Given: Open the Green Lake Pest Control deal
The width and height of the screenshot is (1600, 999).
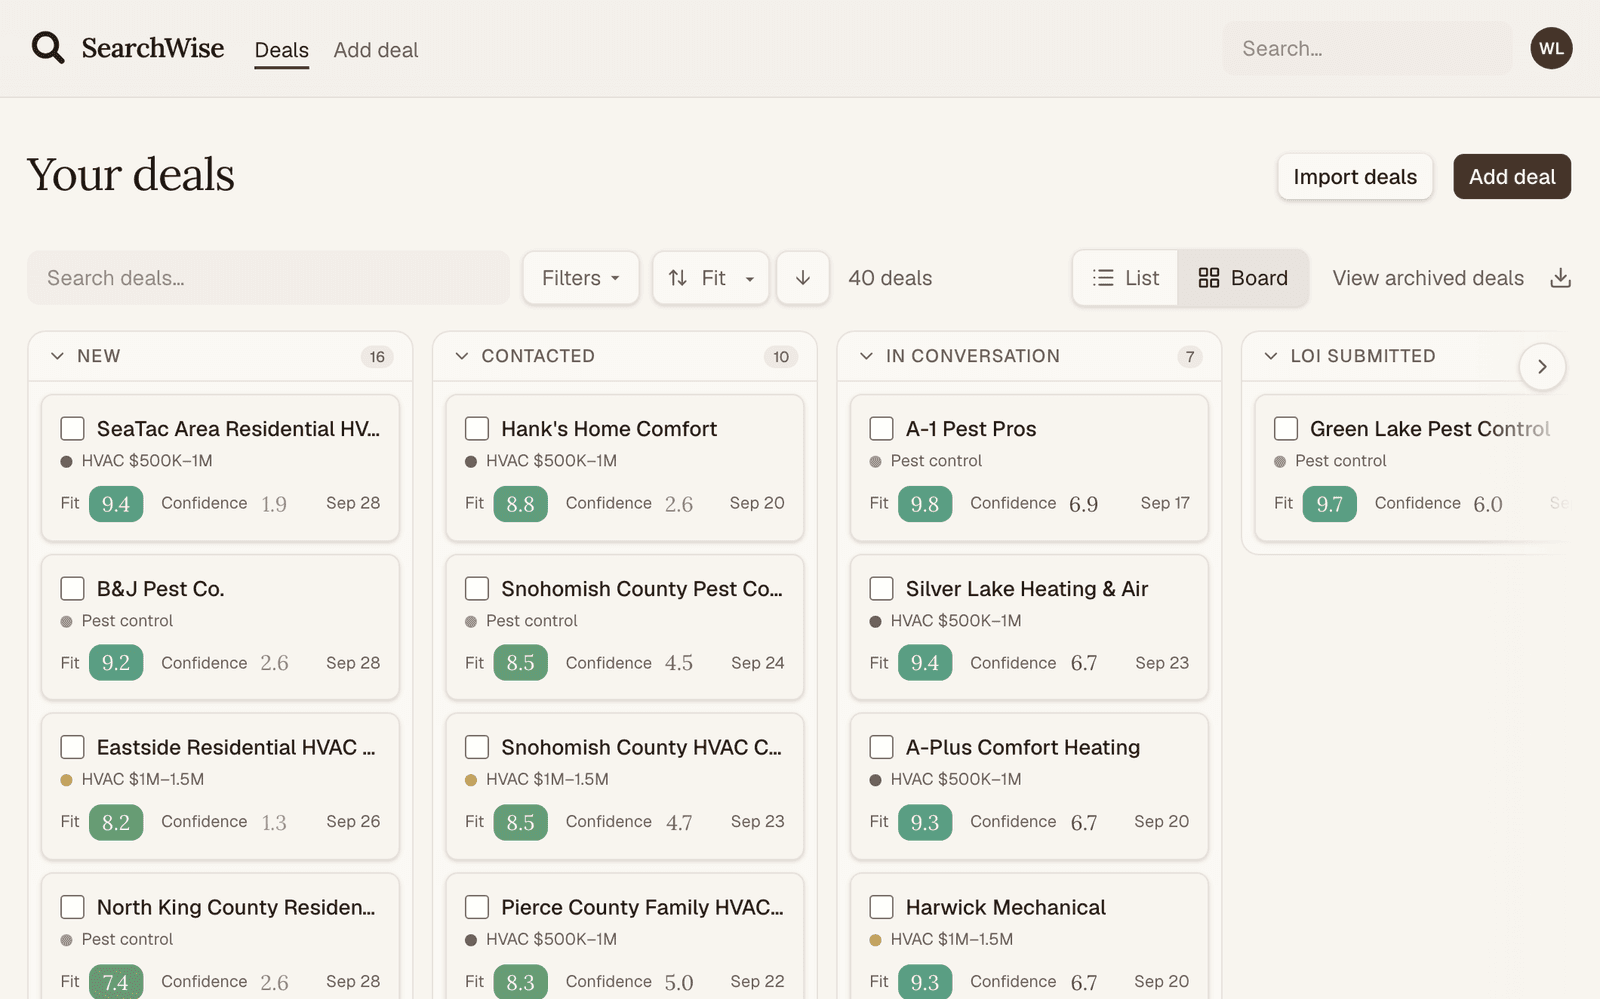Looking at the screenshot, I should (x=1430, y=429).
